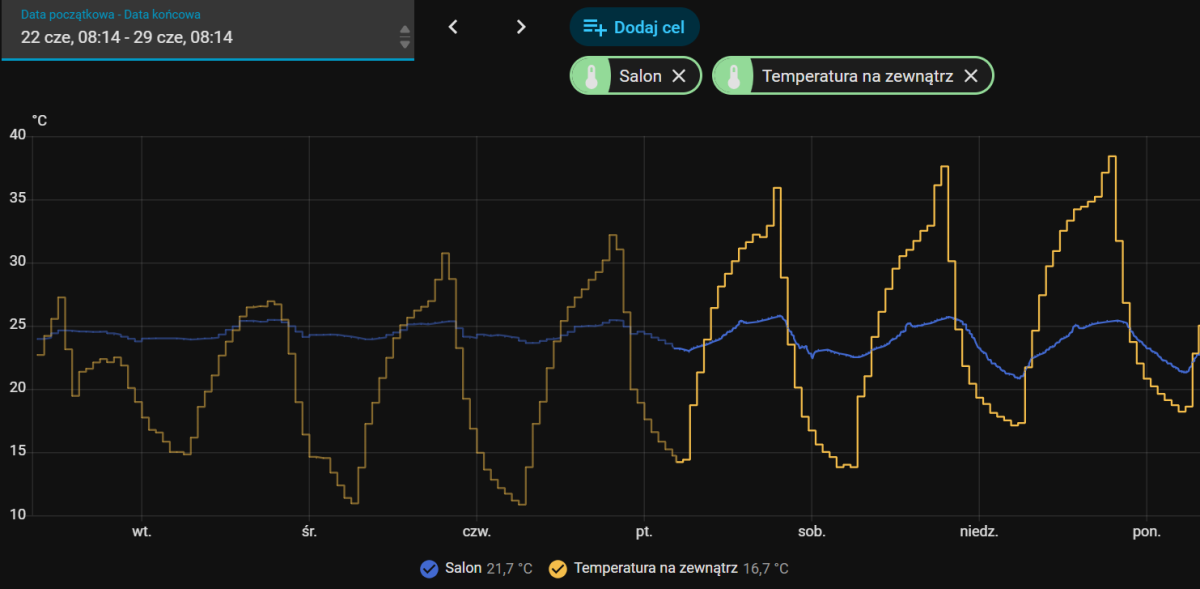Remove Temperatura na zewnątrz chip

[x=970, y=76]
